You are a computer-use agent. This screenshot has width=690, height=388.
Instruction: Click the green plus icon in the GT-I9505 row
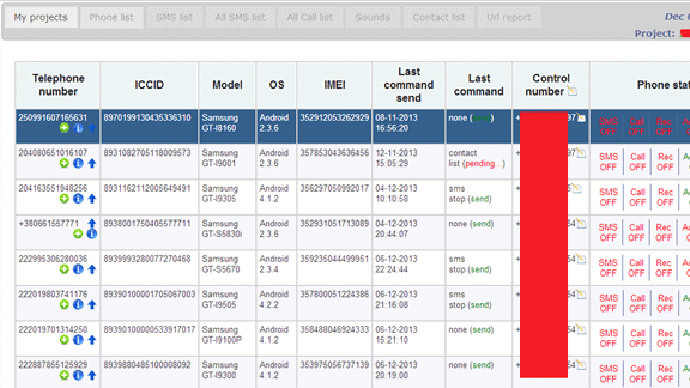coord(64,304)
